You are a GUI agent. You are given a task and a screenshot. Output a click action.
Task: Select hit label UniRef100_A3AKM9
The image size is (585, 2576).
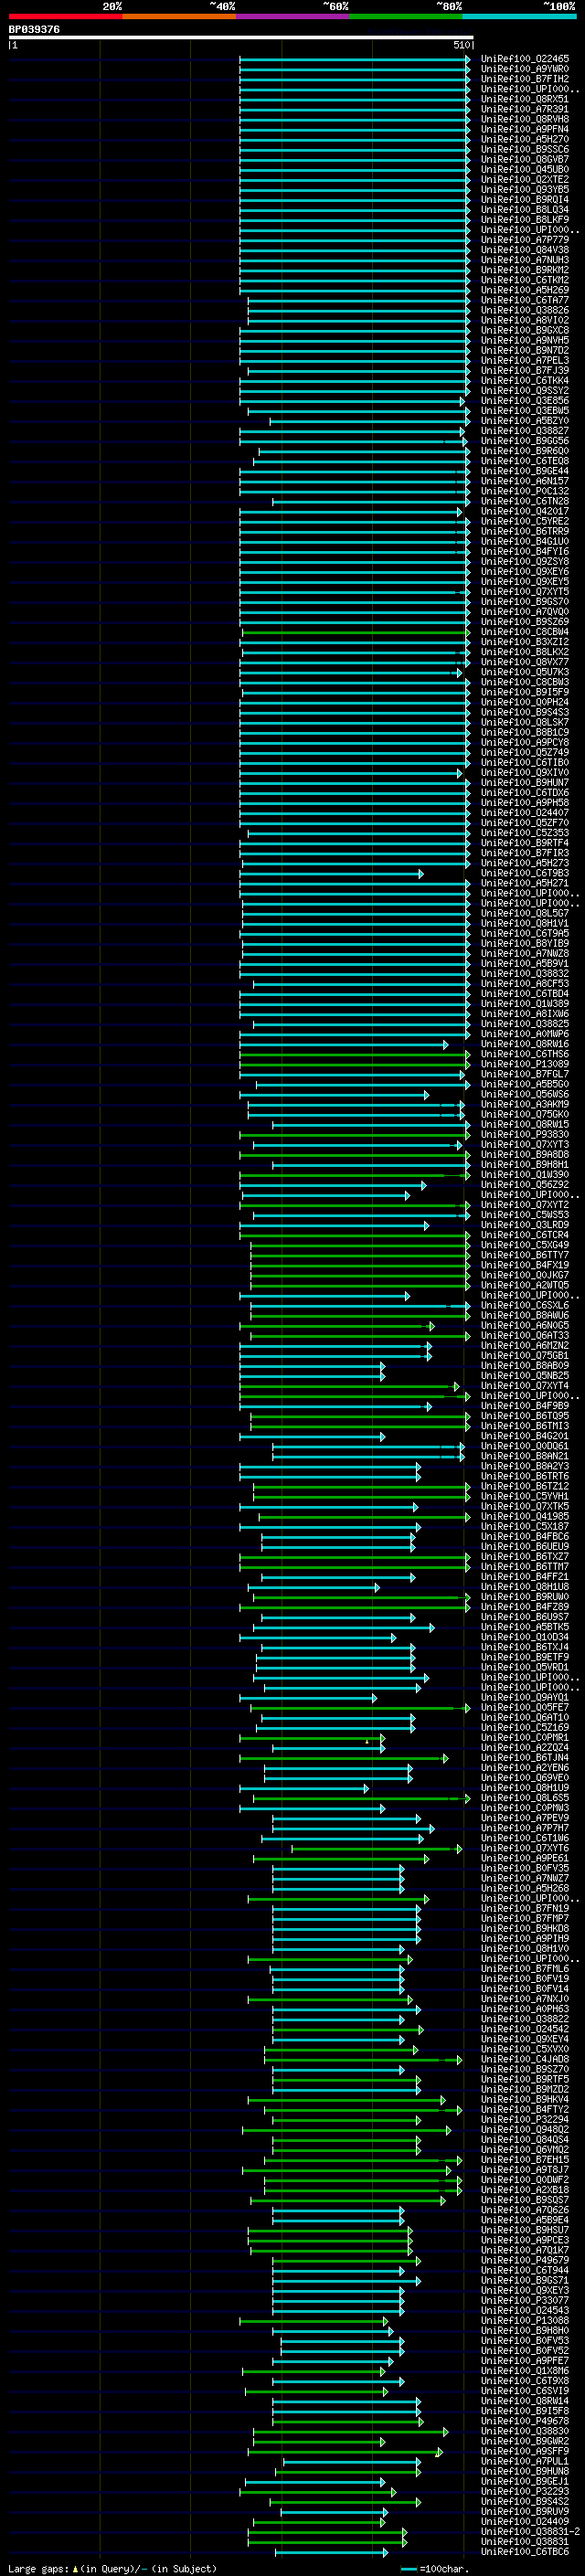click(x=525, y=1104)
